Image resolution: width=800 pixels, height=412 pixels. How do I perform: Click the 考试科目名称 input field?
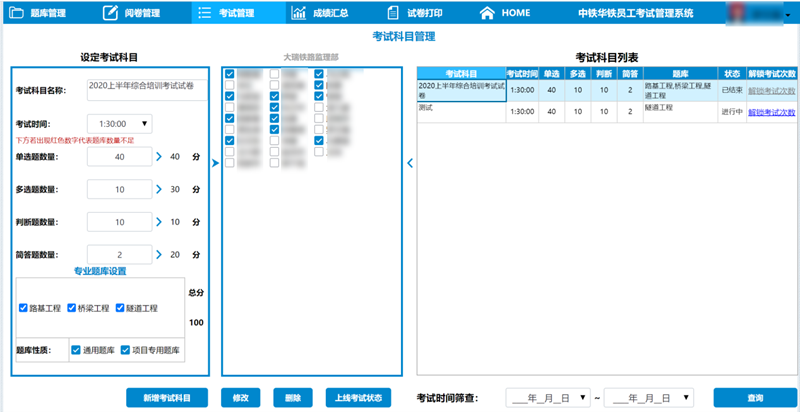point(146,90)
